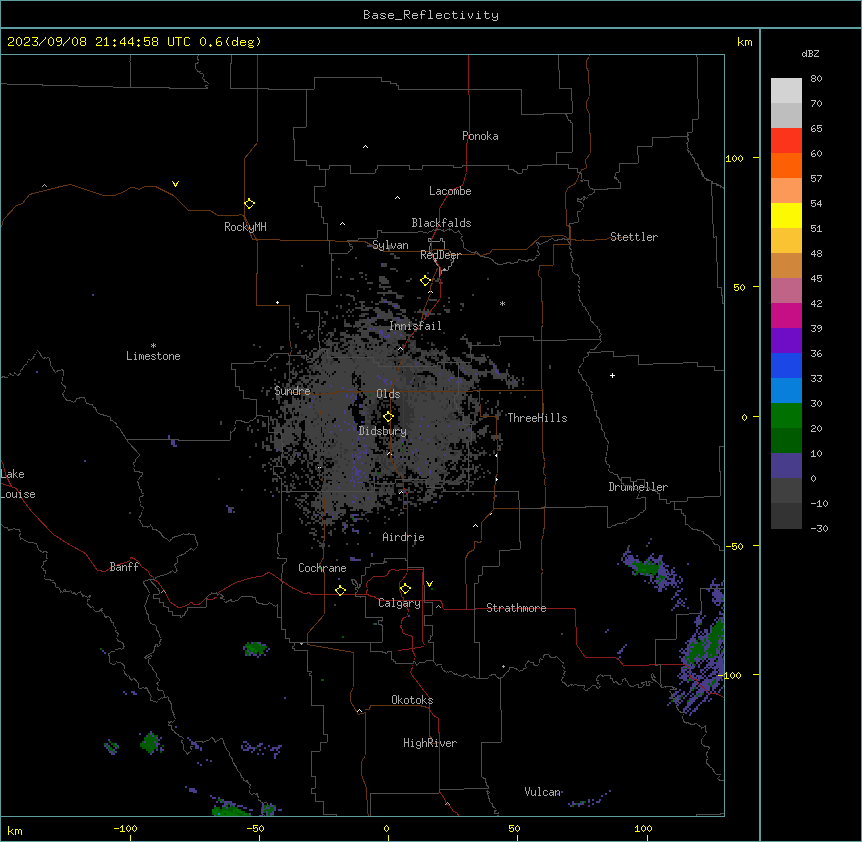This screenshot has height=842, width=862.
Task: Click the Blackfalds city label
Action: click(441, 223)
